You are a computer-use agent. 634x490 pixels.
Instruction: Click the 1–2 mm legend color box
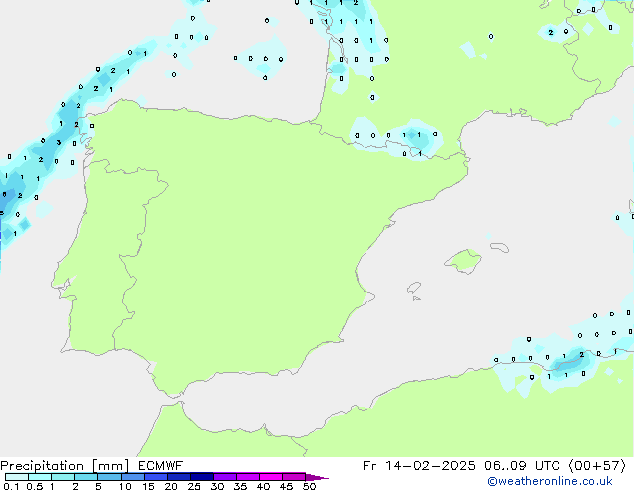click(x=63, y=477)
